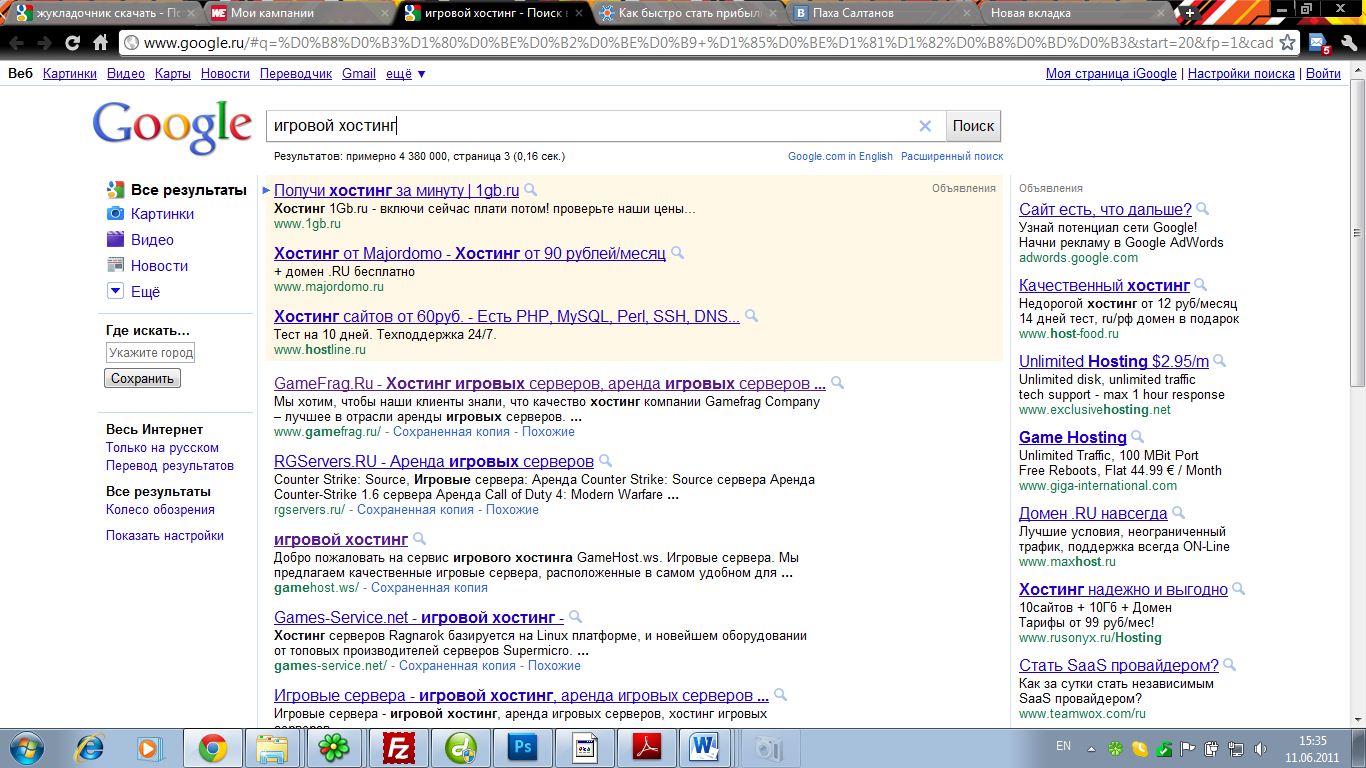Click the browser back arrow
1366x768 pixels.
(x=16, y=43)
